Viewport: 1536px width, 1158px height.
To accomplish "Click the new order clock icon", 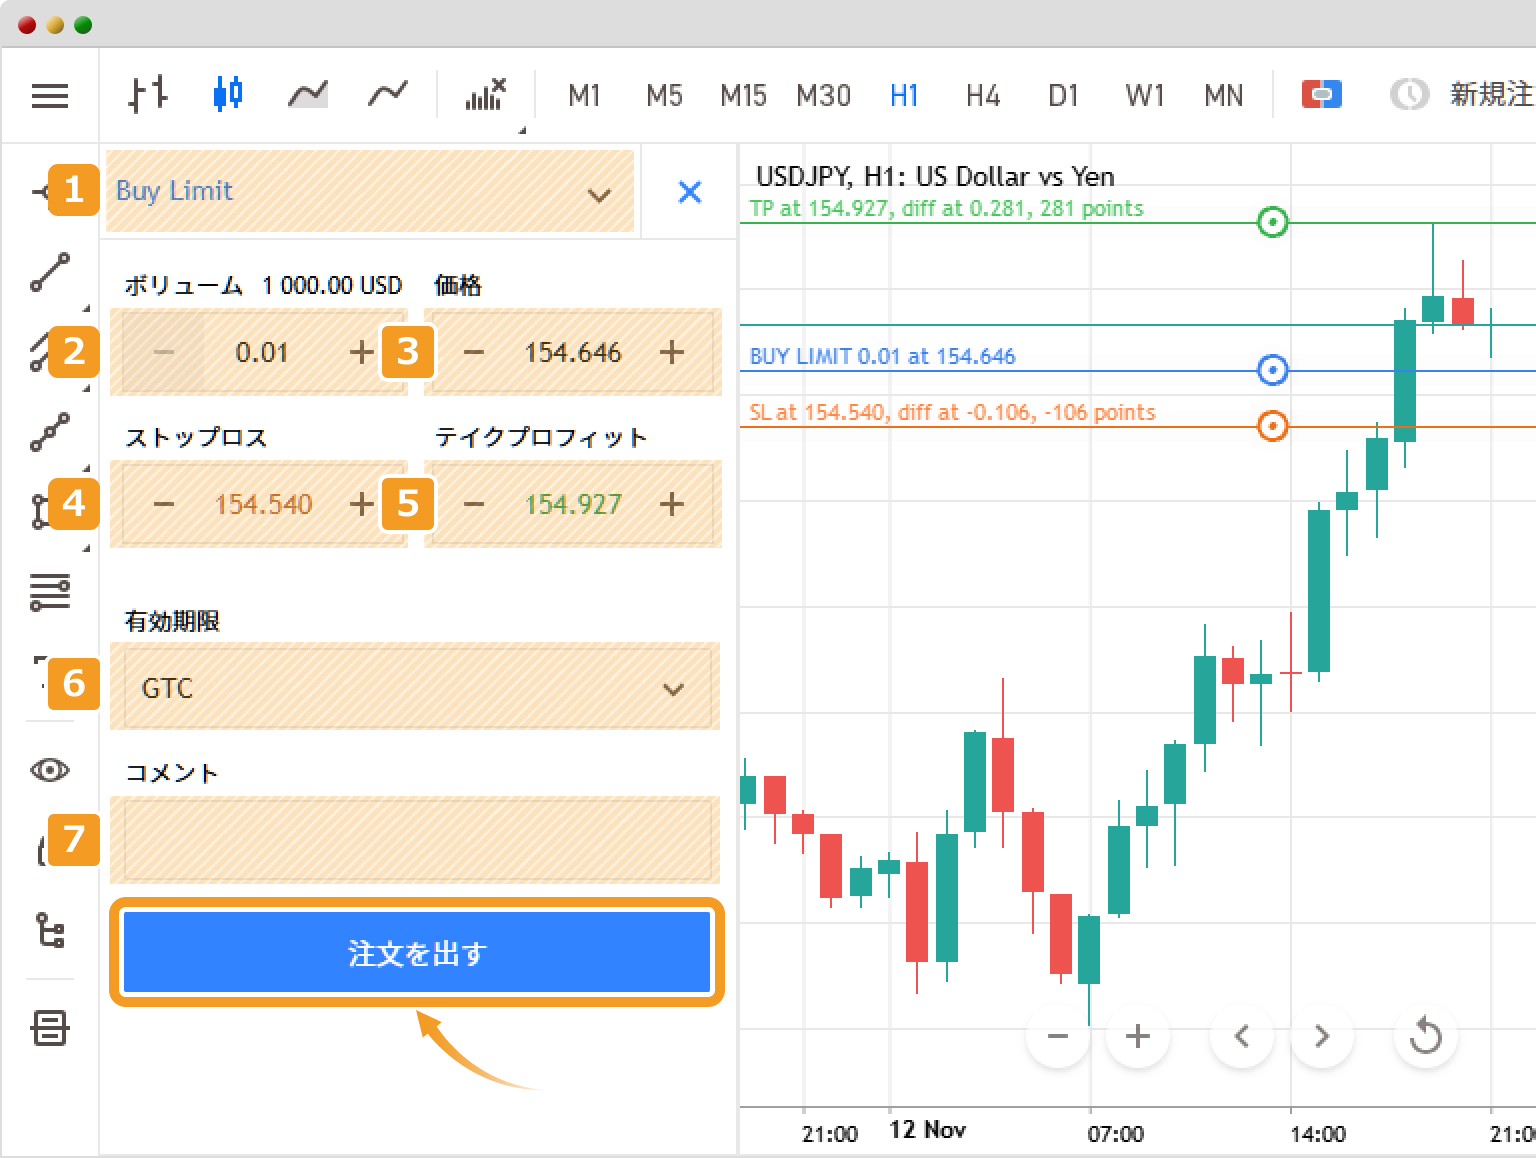I will [1409, 95].
